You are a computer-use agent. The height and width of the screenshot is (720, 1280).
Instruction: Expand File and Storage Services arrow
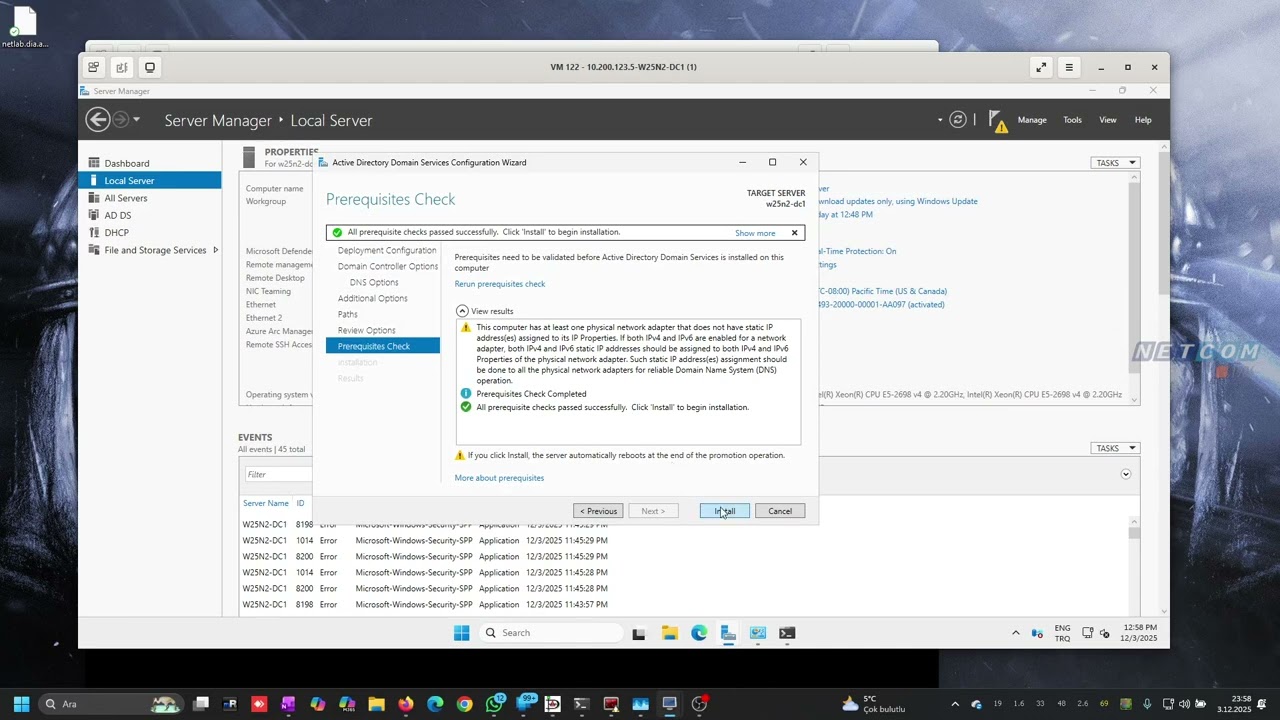(216, 250)
